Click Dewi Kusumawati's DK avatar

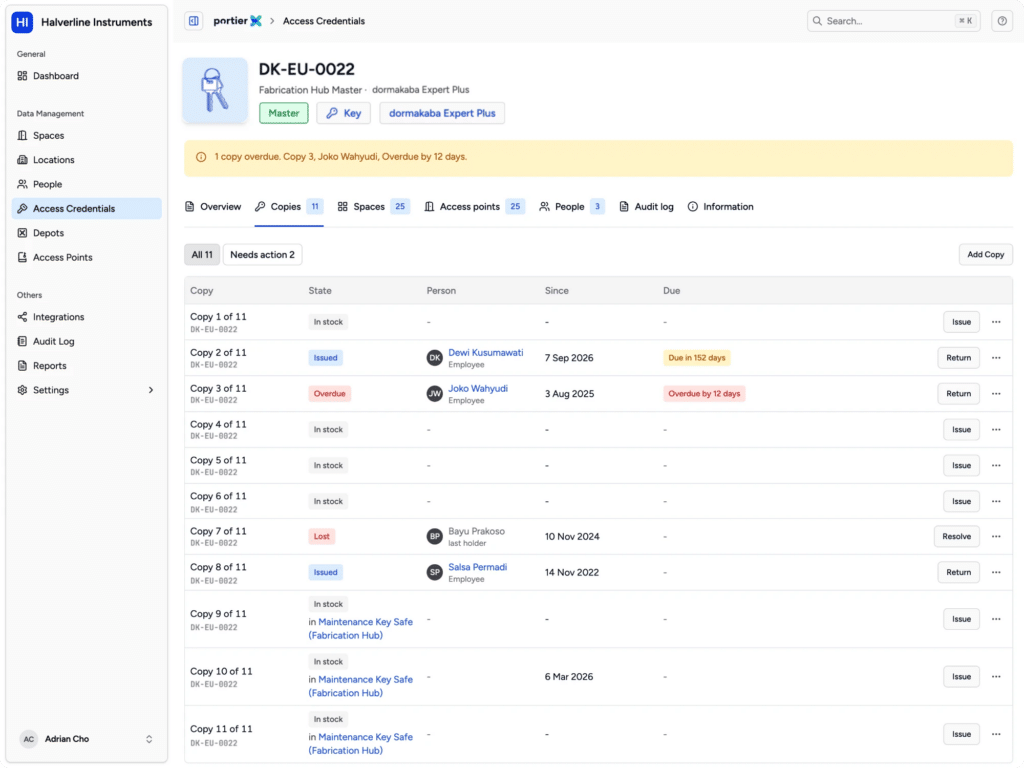(434, 358)
